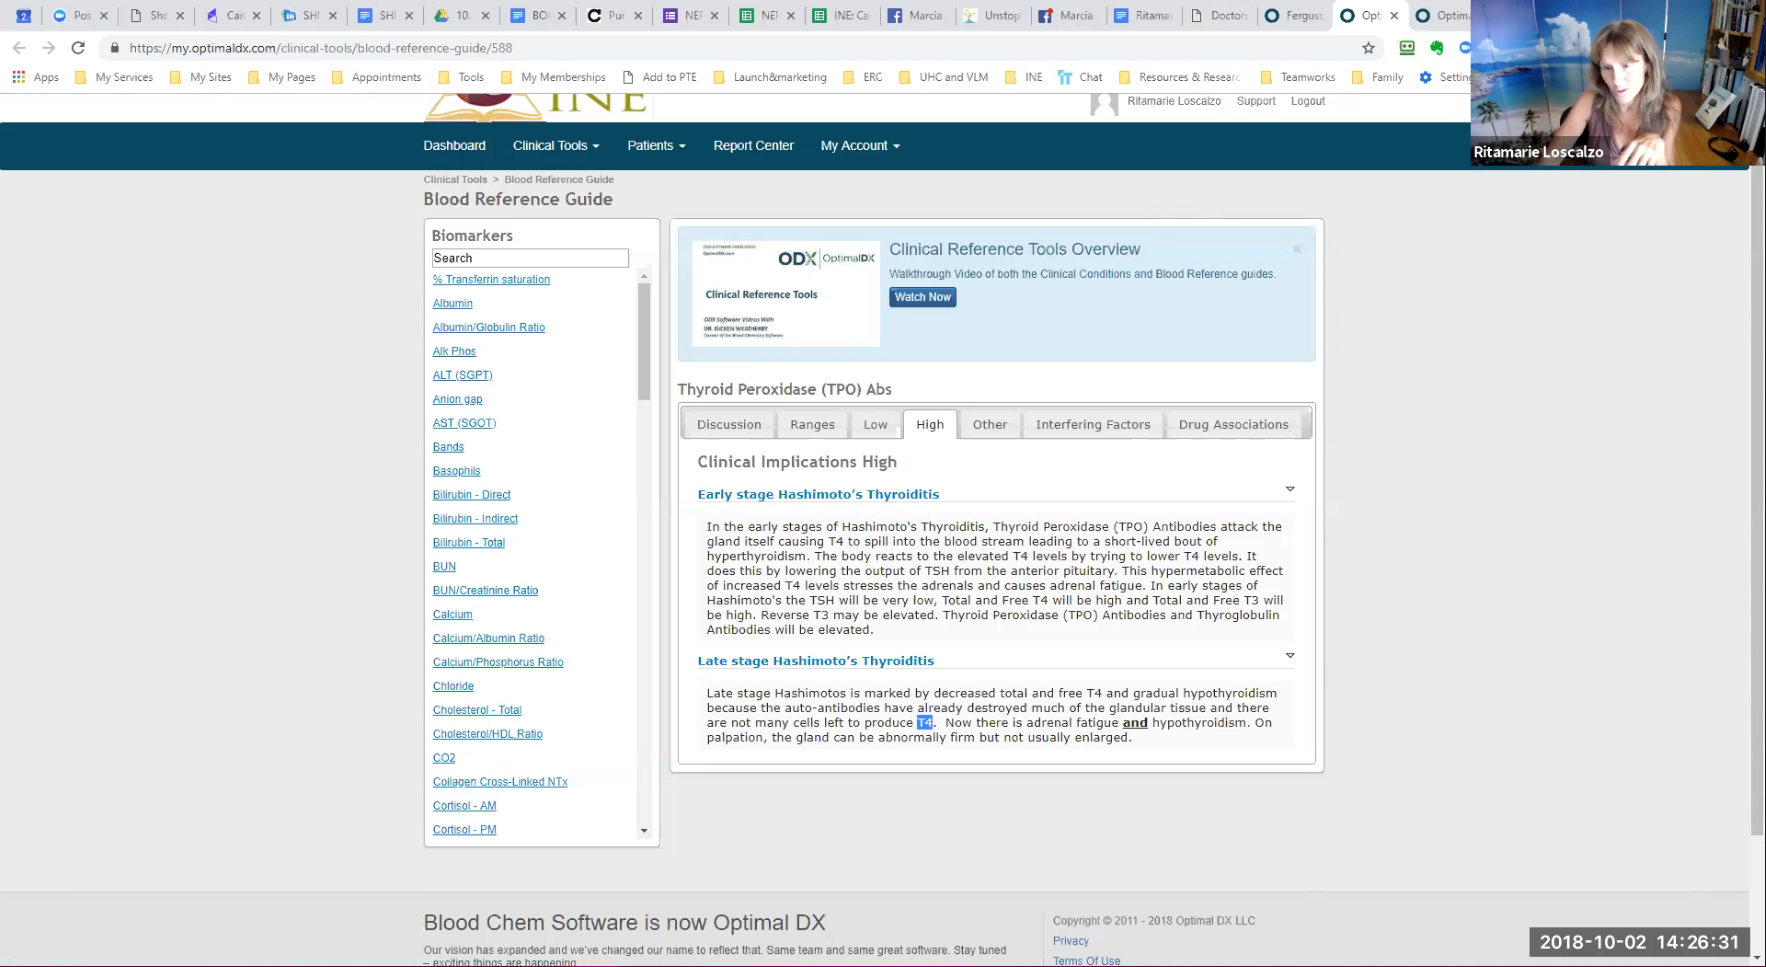This screenshot has width=1766, height=967.
Task: Dismiss the Clinical Reference Tools Overview banner
Action: point(1296,249)
